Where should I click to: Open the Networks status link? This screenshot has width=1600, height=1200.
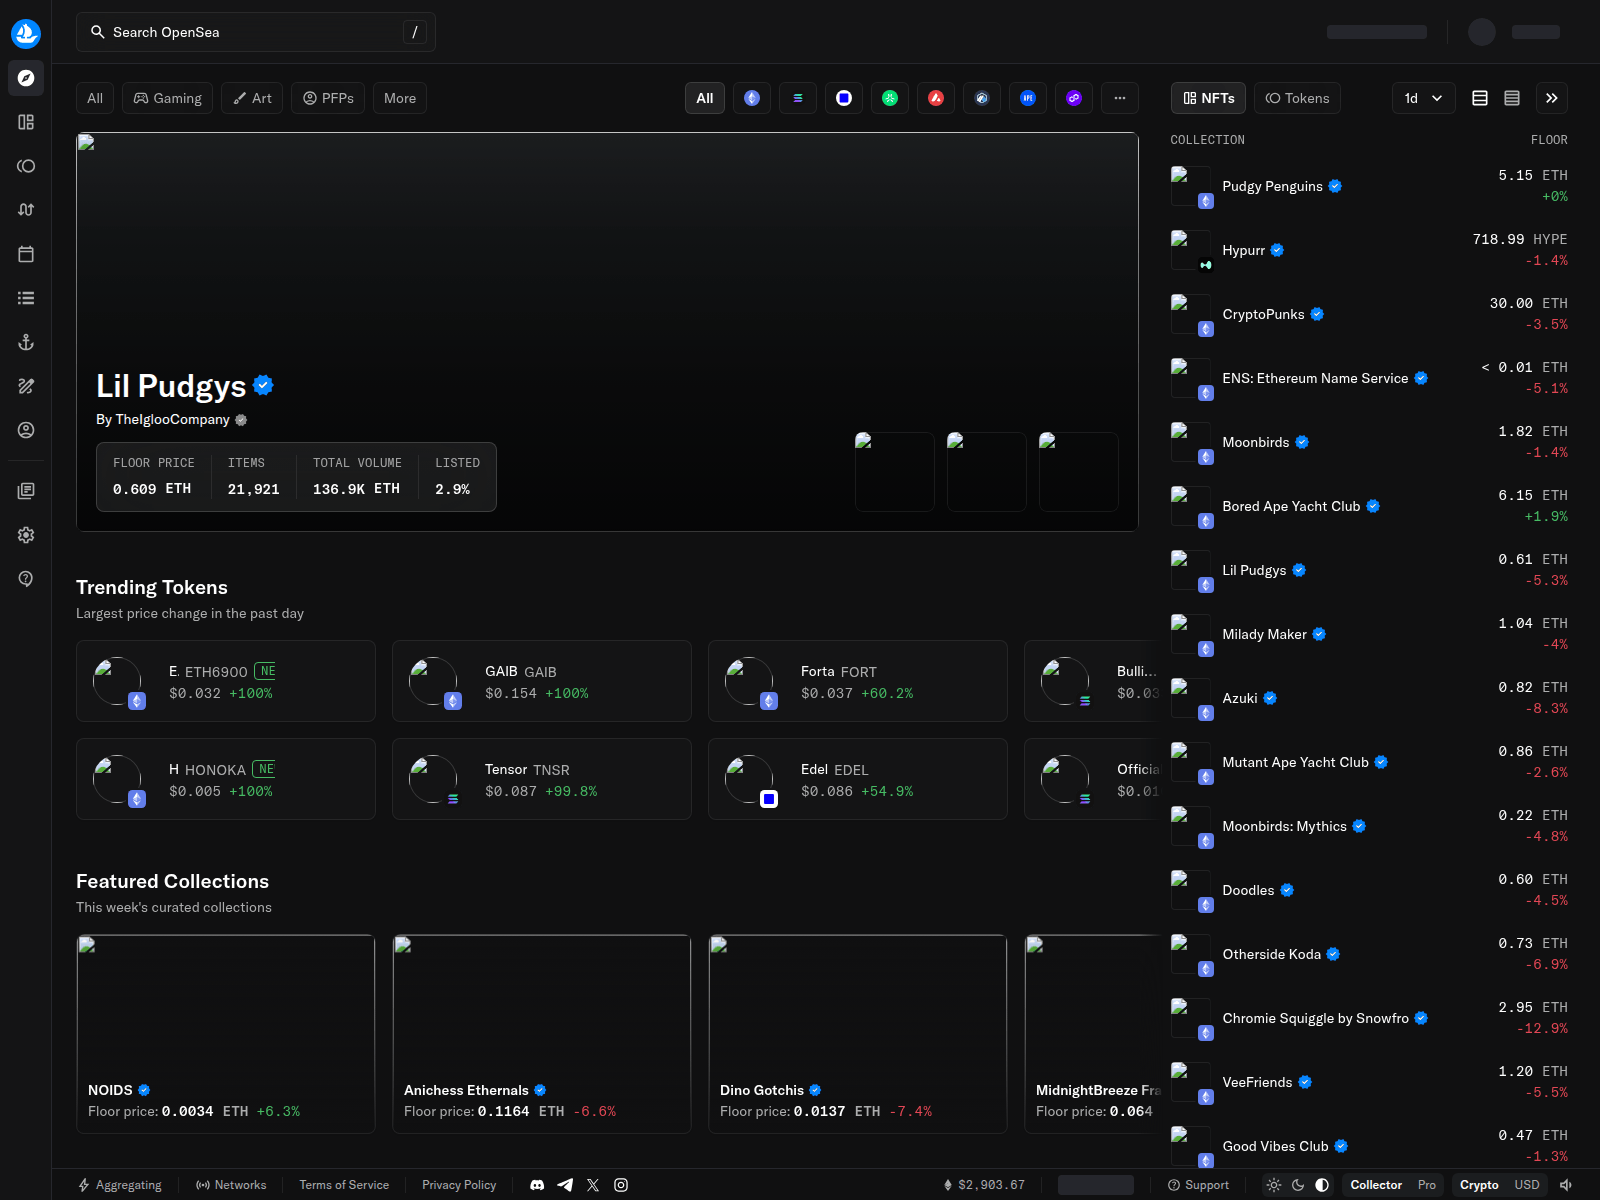pyautogui.click(x=231, y=1185)
